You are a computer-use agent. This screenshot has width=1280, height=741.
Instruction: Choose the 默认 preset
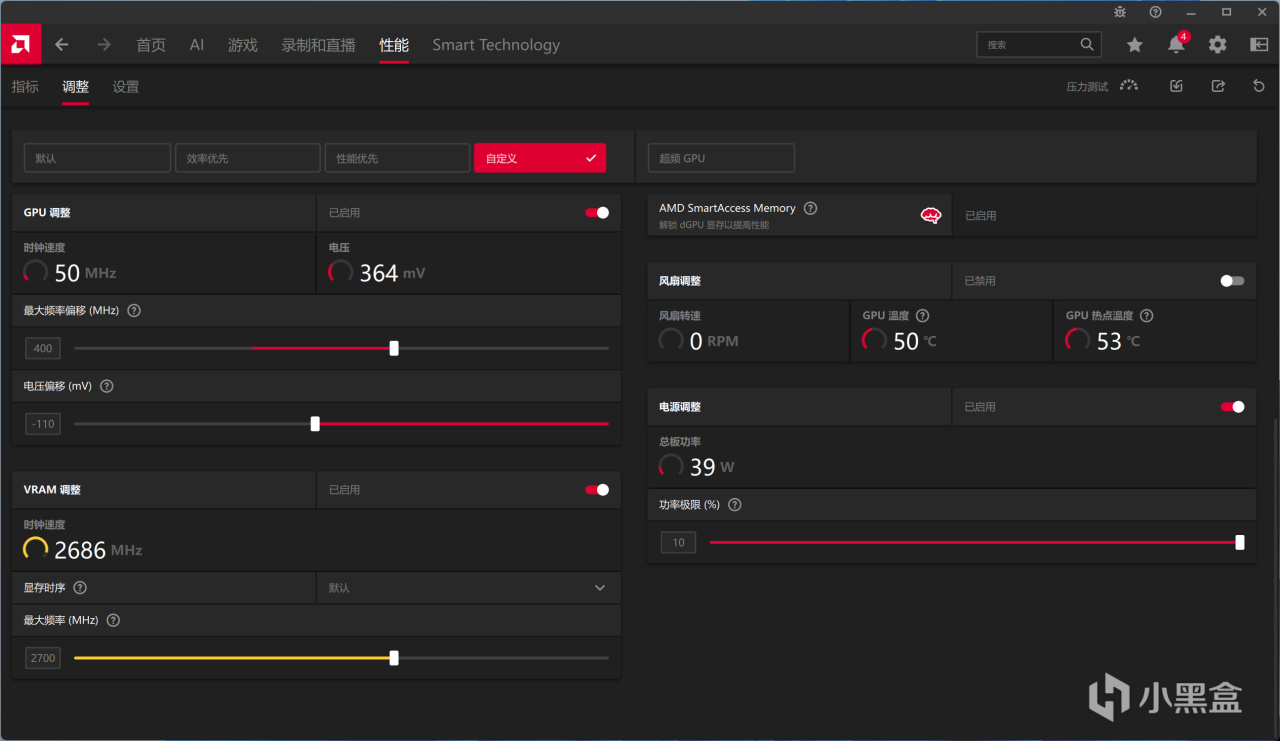point(97,158)
